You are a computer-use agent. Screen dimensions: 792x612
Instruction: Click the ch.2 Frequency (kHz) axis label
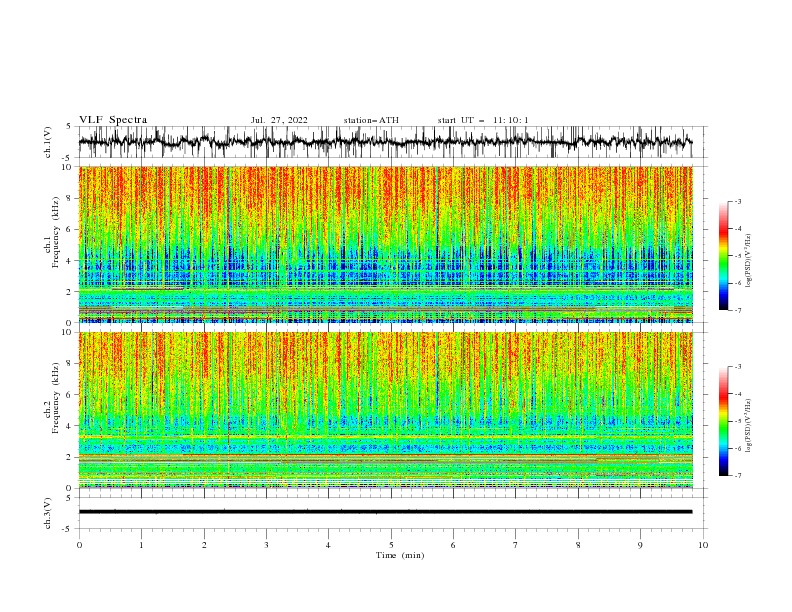point(52,397)
